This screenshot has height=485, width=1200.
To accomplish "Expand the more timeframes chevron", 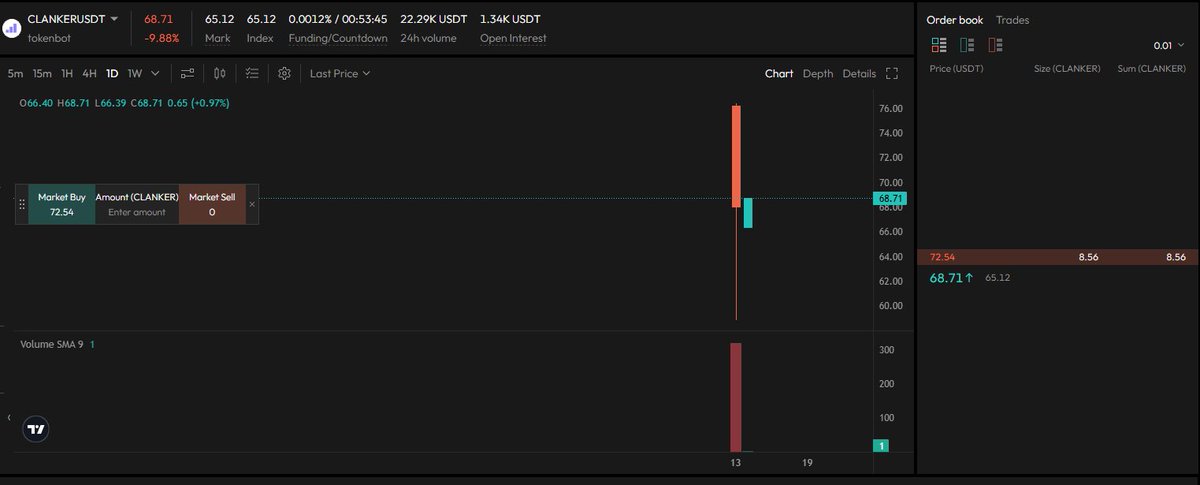I will 155,73.
